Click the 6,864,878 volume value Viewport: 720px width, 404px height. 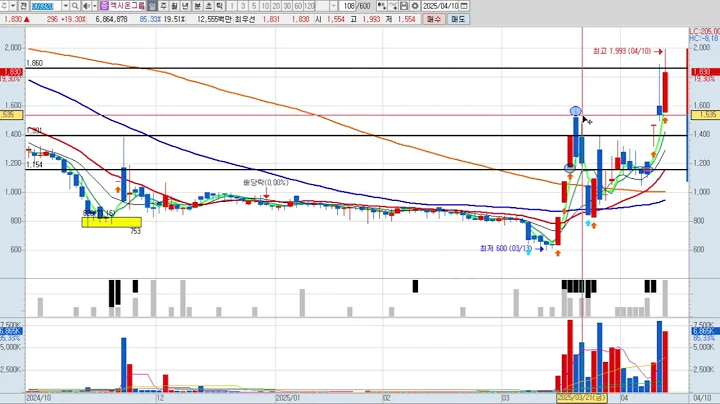pos(112,19)
